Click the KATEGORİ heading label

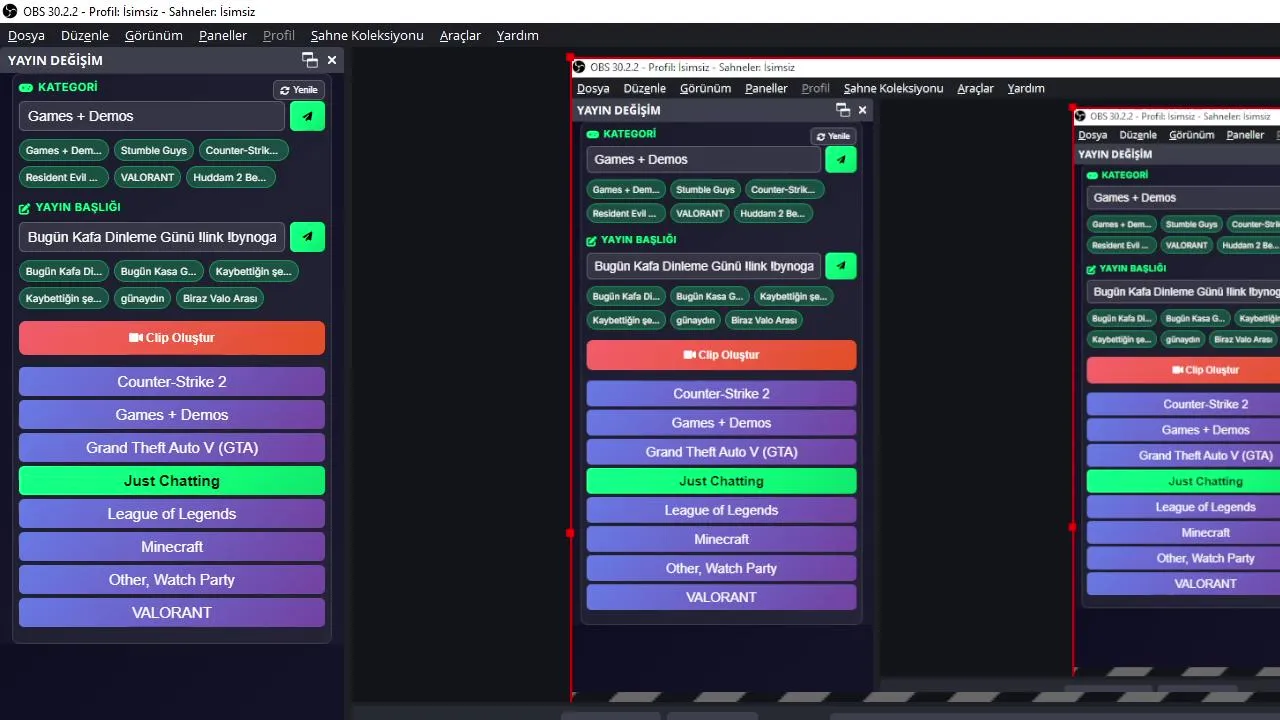pos(68,88)
